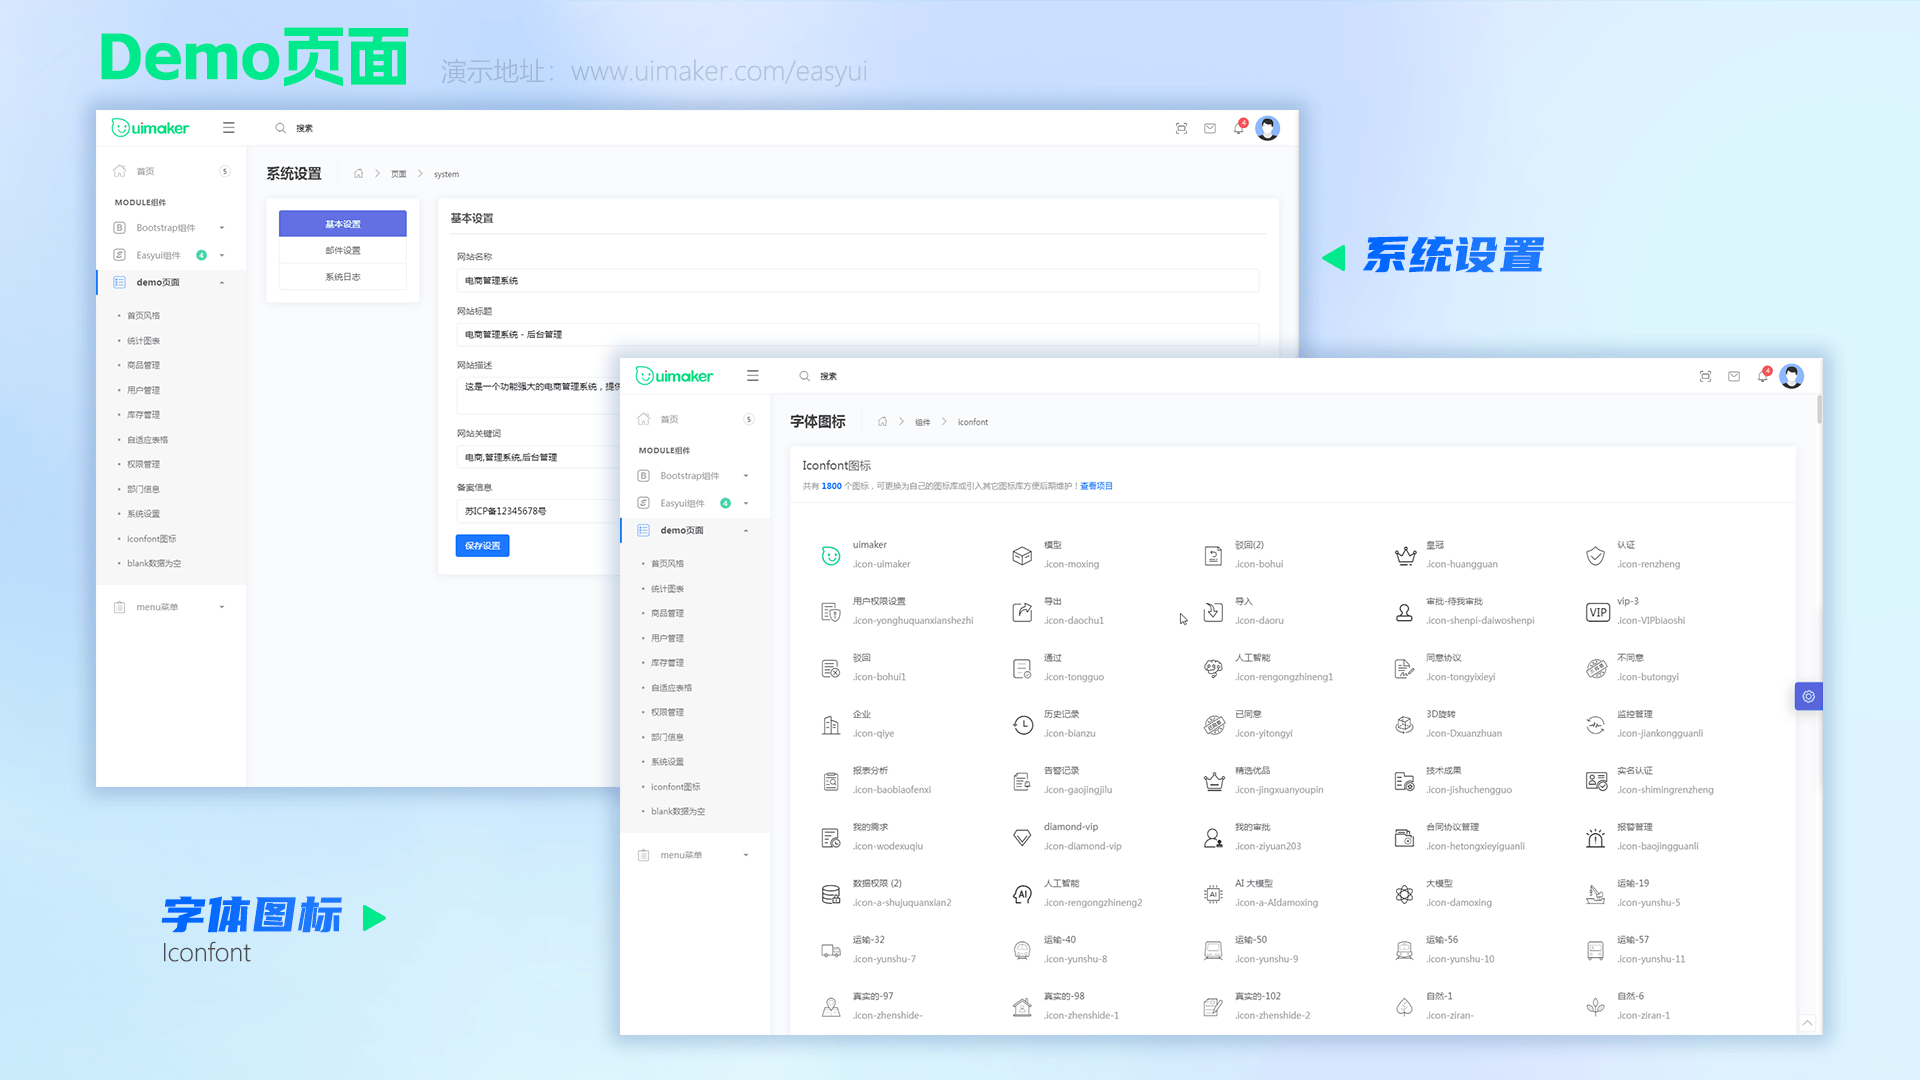
Task: Select the VIP badge icon
Action: tap(1597, 612)
